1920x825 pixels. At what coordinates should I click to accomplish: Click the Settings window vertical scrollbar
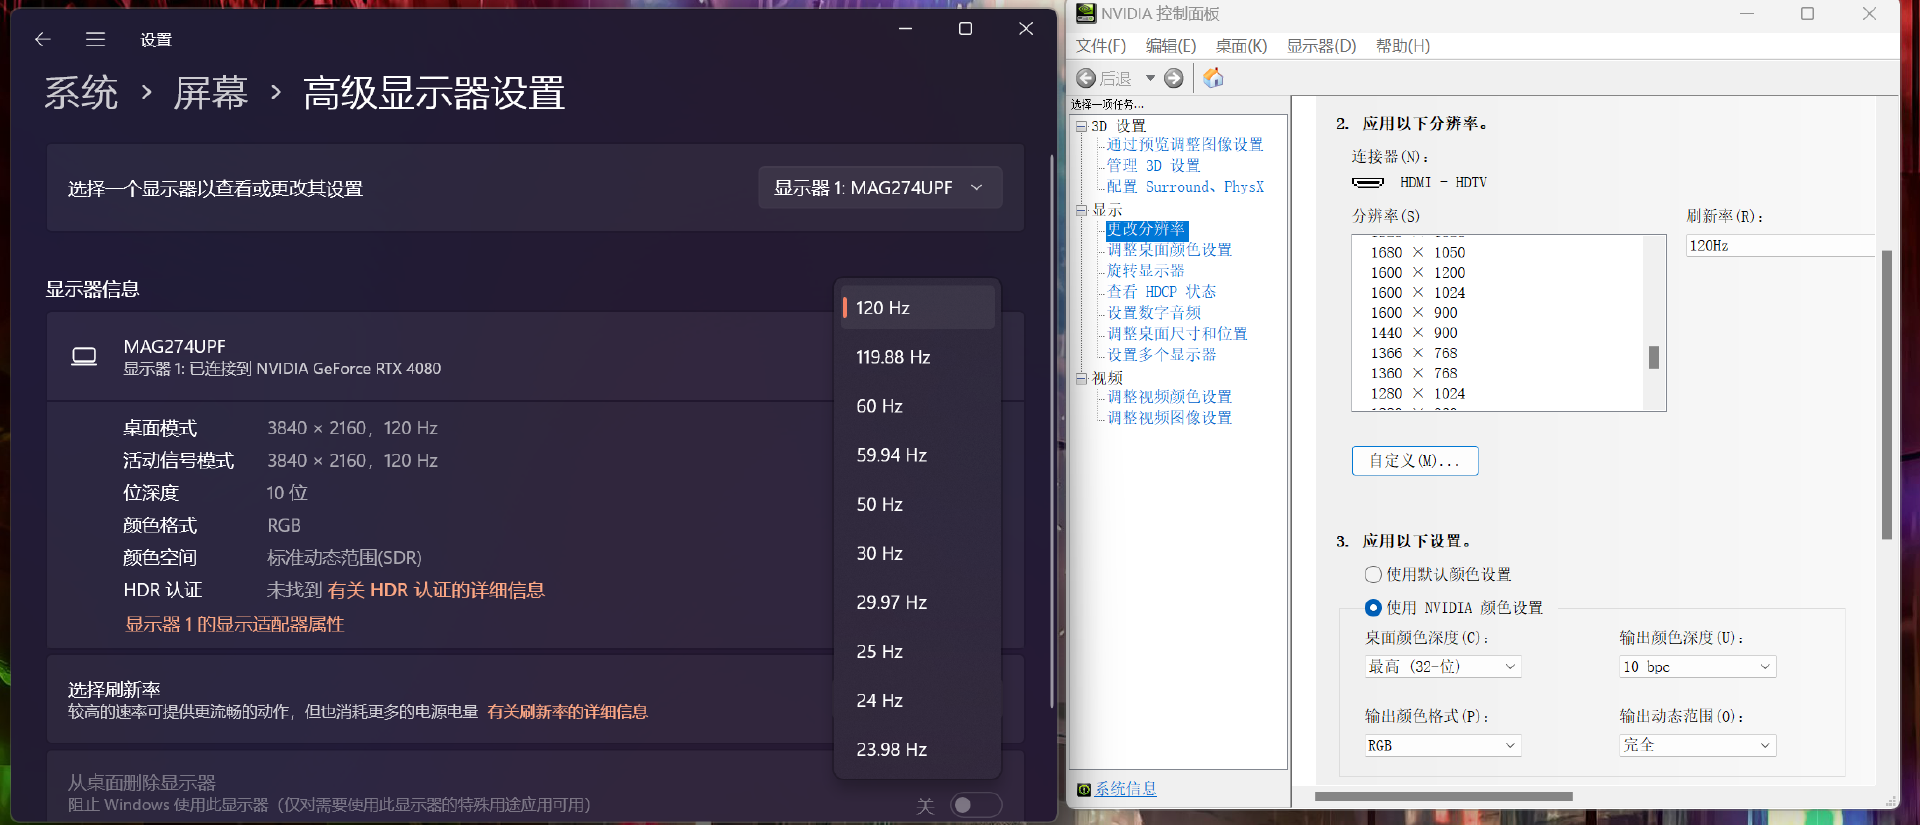point(1051,430)
